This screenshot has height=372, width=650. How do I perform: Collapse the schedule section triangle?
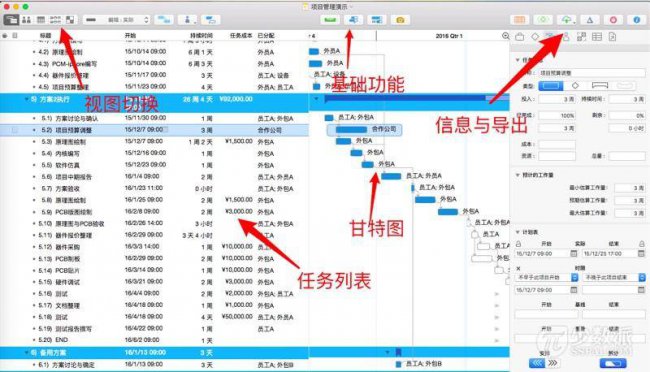[x=517, y=232]
